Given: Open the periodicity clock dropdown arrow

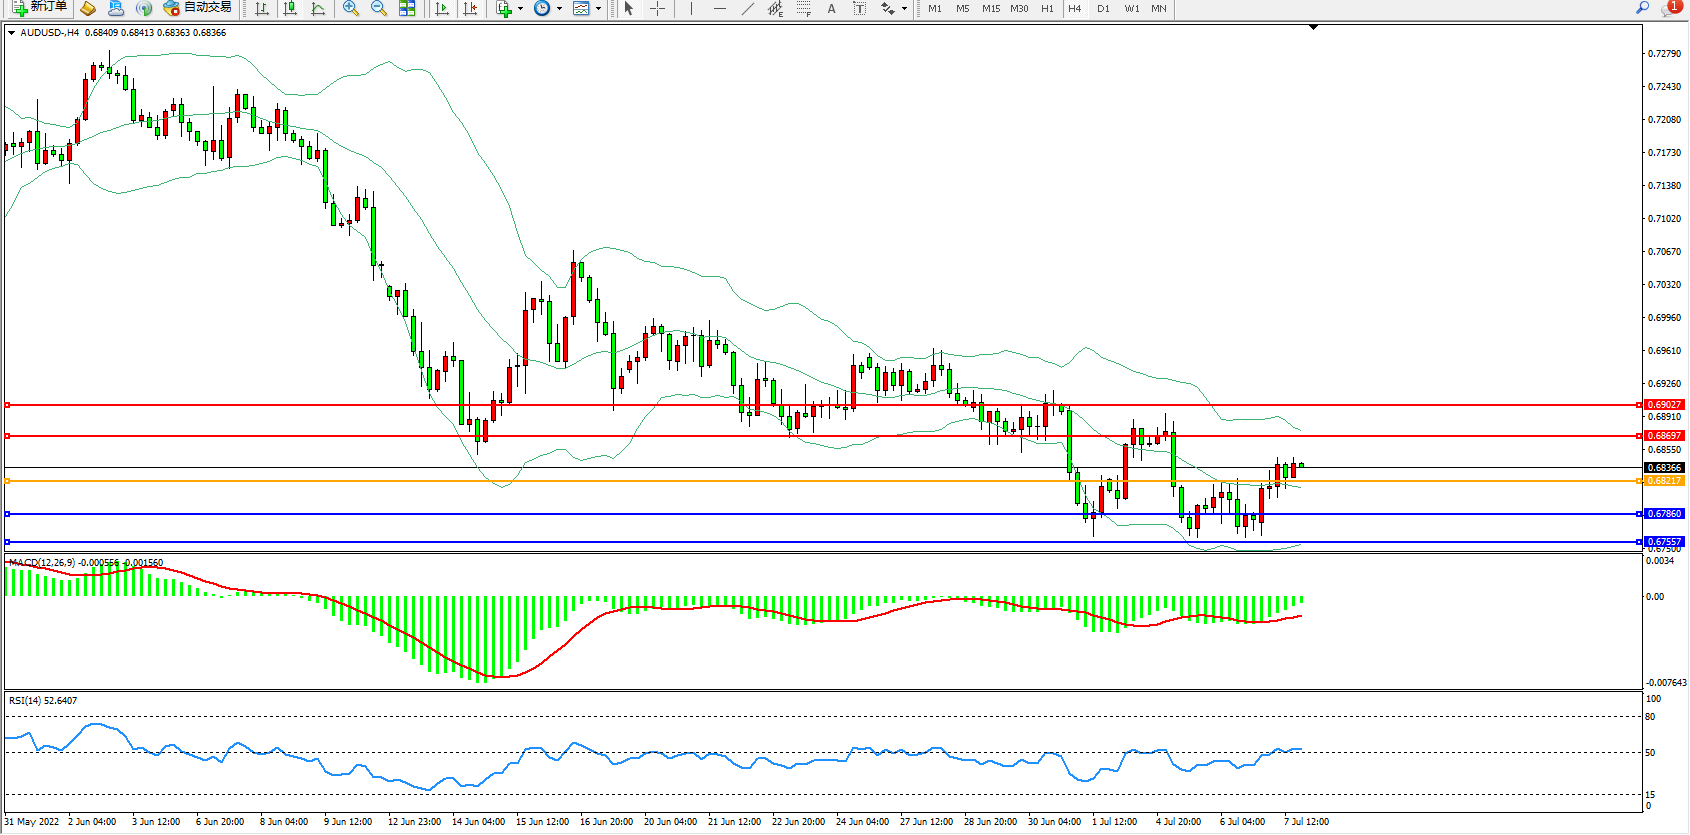Looking at the screenshot, I should pos(559,9).
